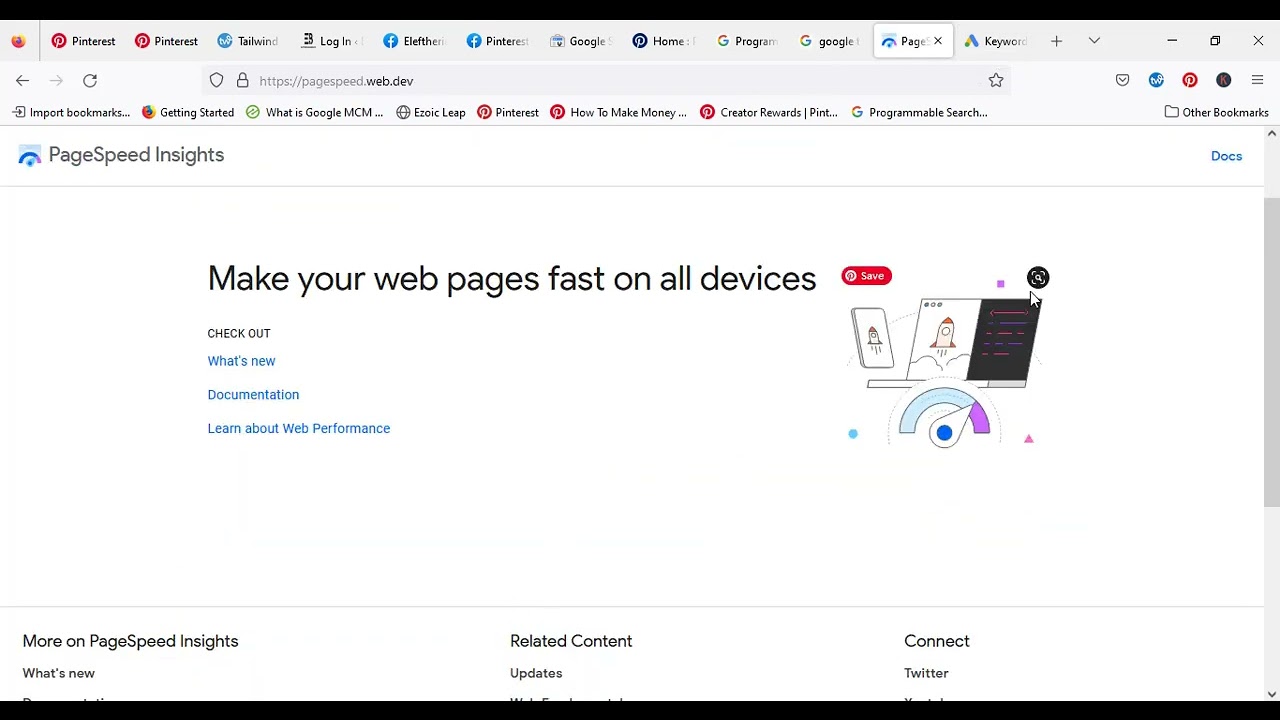Open Learn about Web Performance link

(x=299, y=428)
